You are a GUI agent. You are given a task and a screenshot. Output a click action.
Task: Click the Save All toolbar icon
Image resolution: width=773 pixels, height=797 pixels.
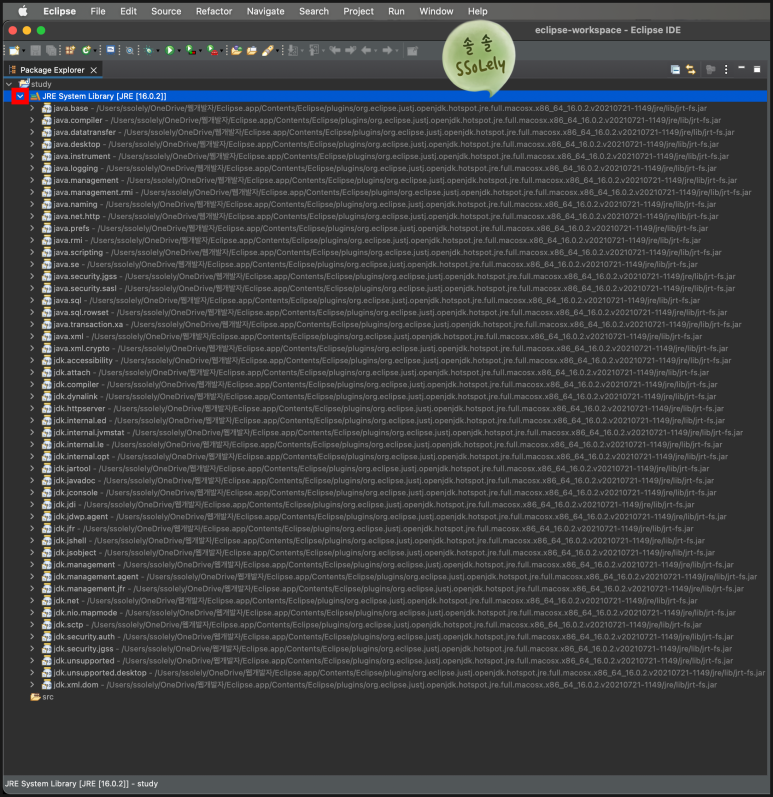tap(51, 50)
